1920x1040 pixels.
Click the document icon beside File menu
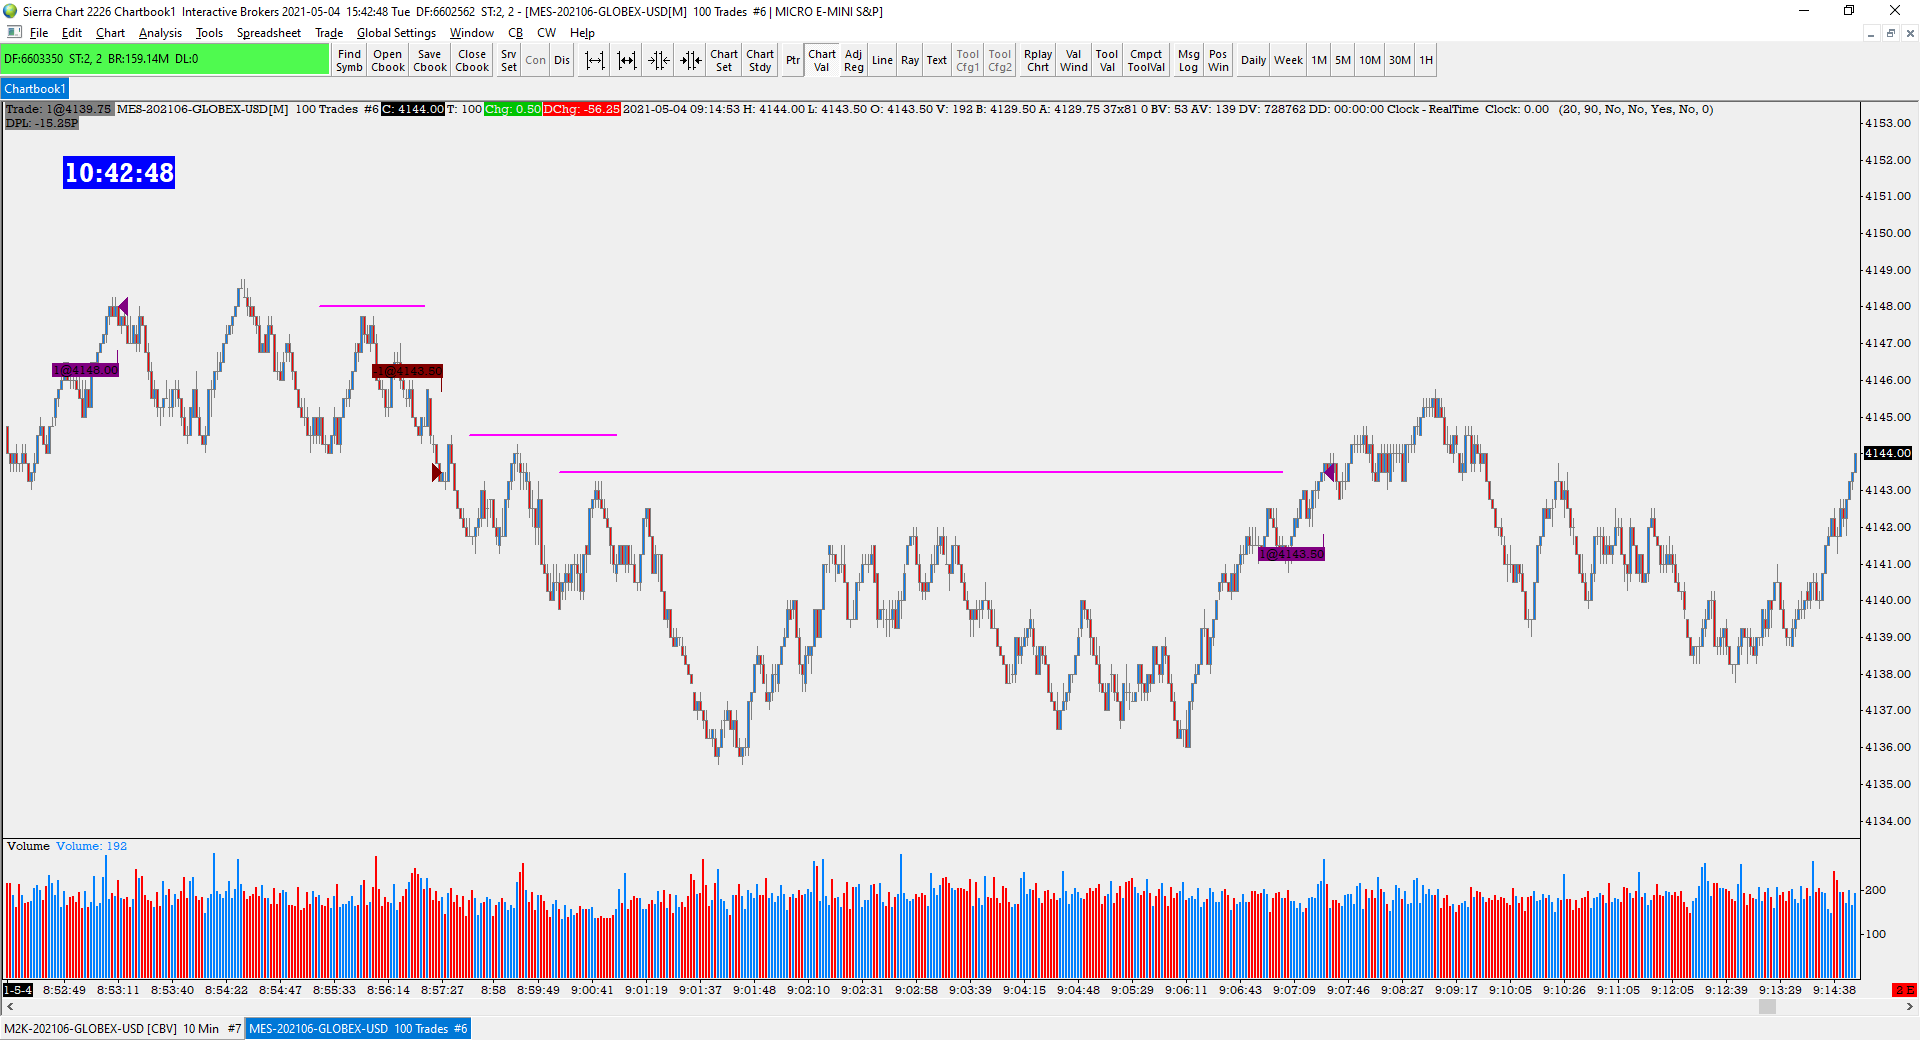tap(14, 32)
